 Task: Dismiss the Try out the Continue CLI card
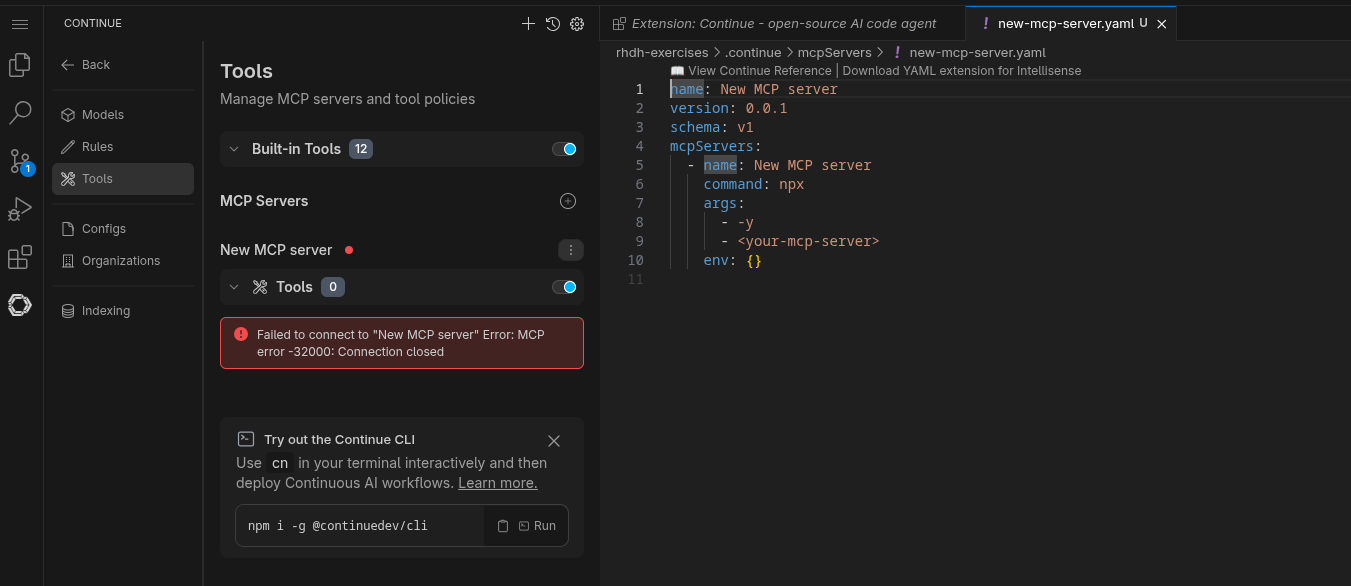pyautogui.click(x=554, y=441)
